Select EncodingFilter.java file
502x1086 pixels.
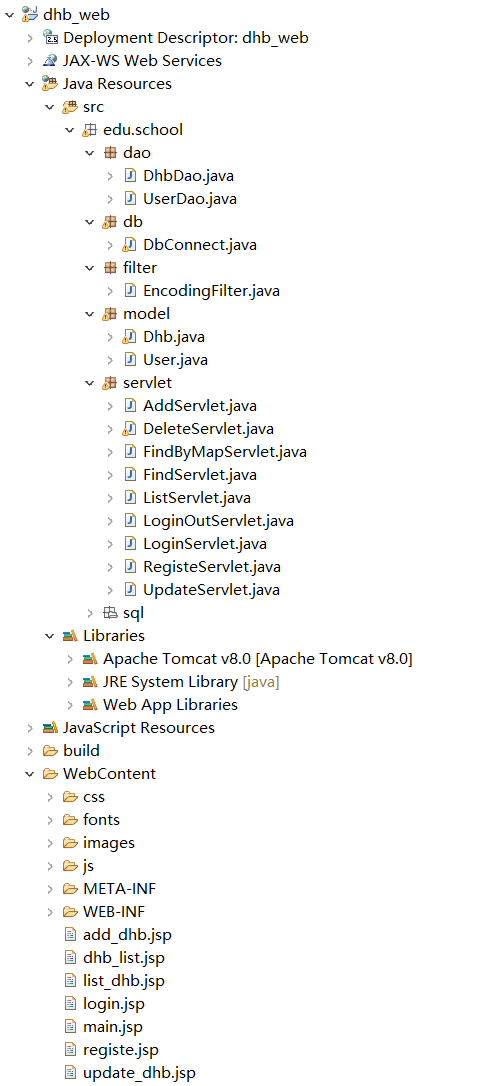tap(211, 290)
